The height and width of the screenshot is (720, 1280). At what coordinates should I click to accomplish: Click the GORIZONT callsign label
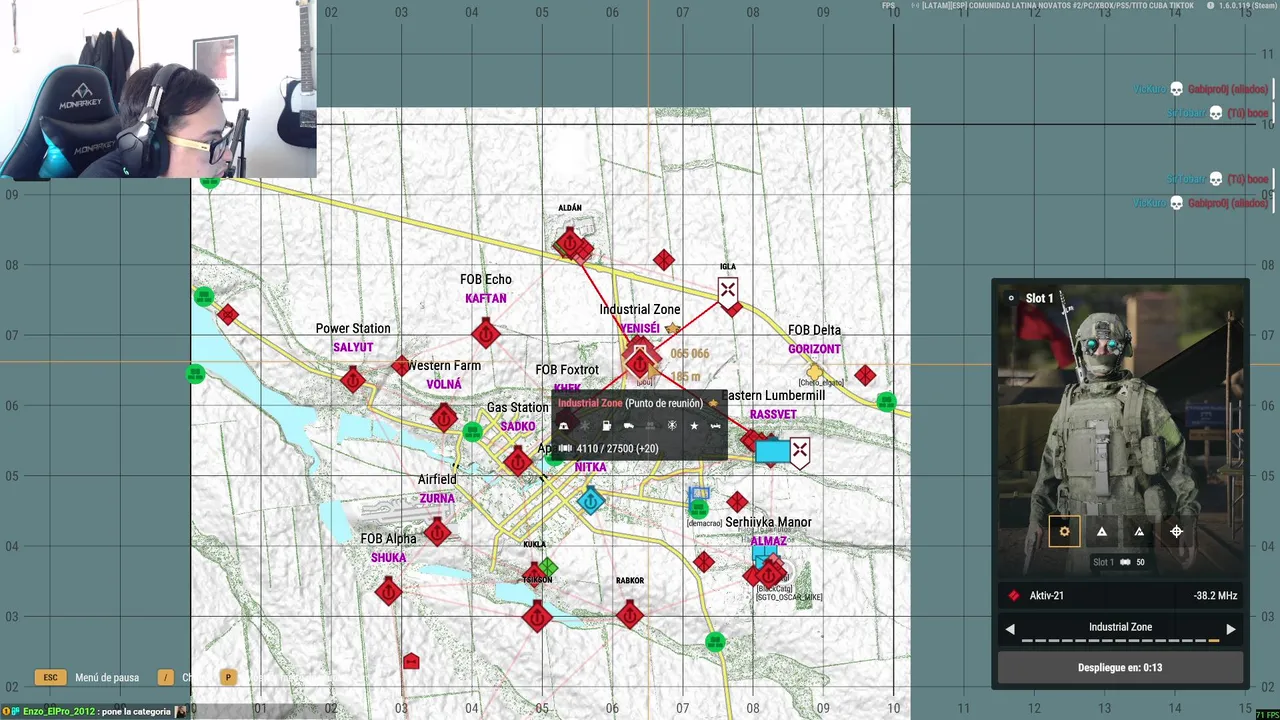[814, 349]
